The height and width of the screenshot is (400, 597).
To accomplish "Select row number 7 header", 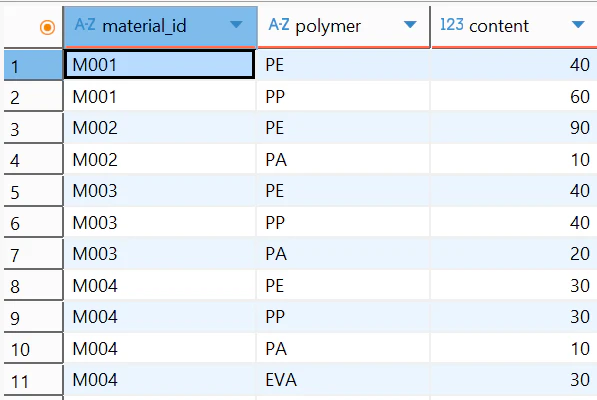I will [33, 254].
